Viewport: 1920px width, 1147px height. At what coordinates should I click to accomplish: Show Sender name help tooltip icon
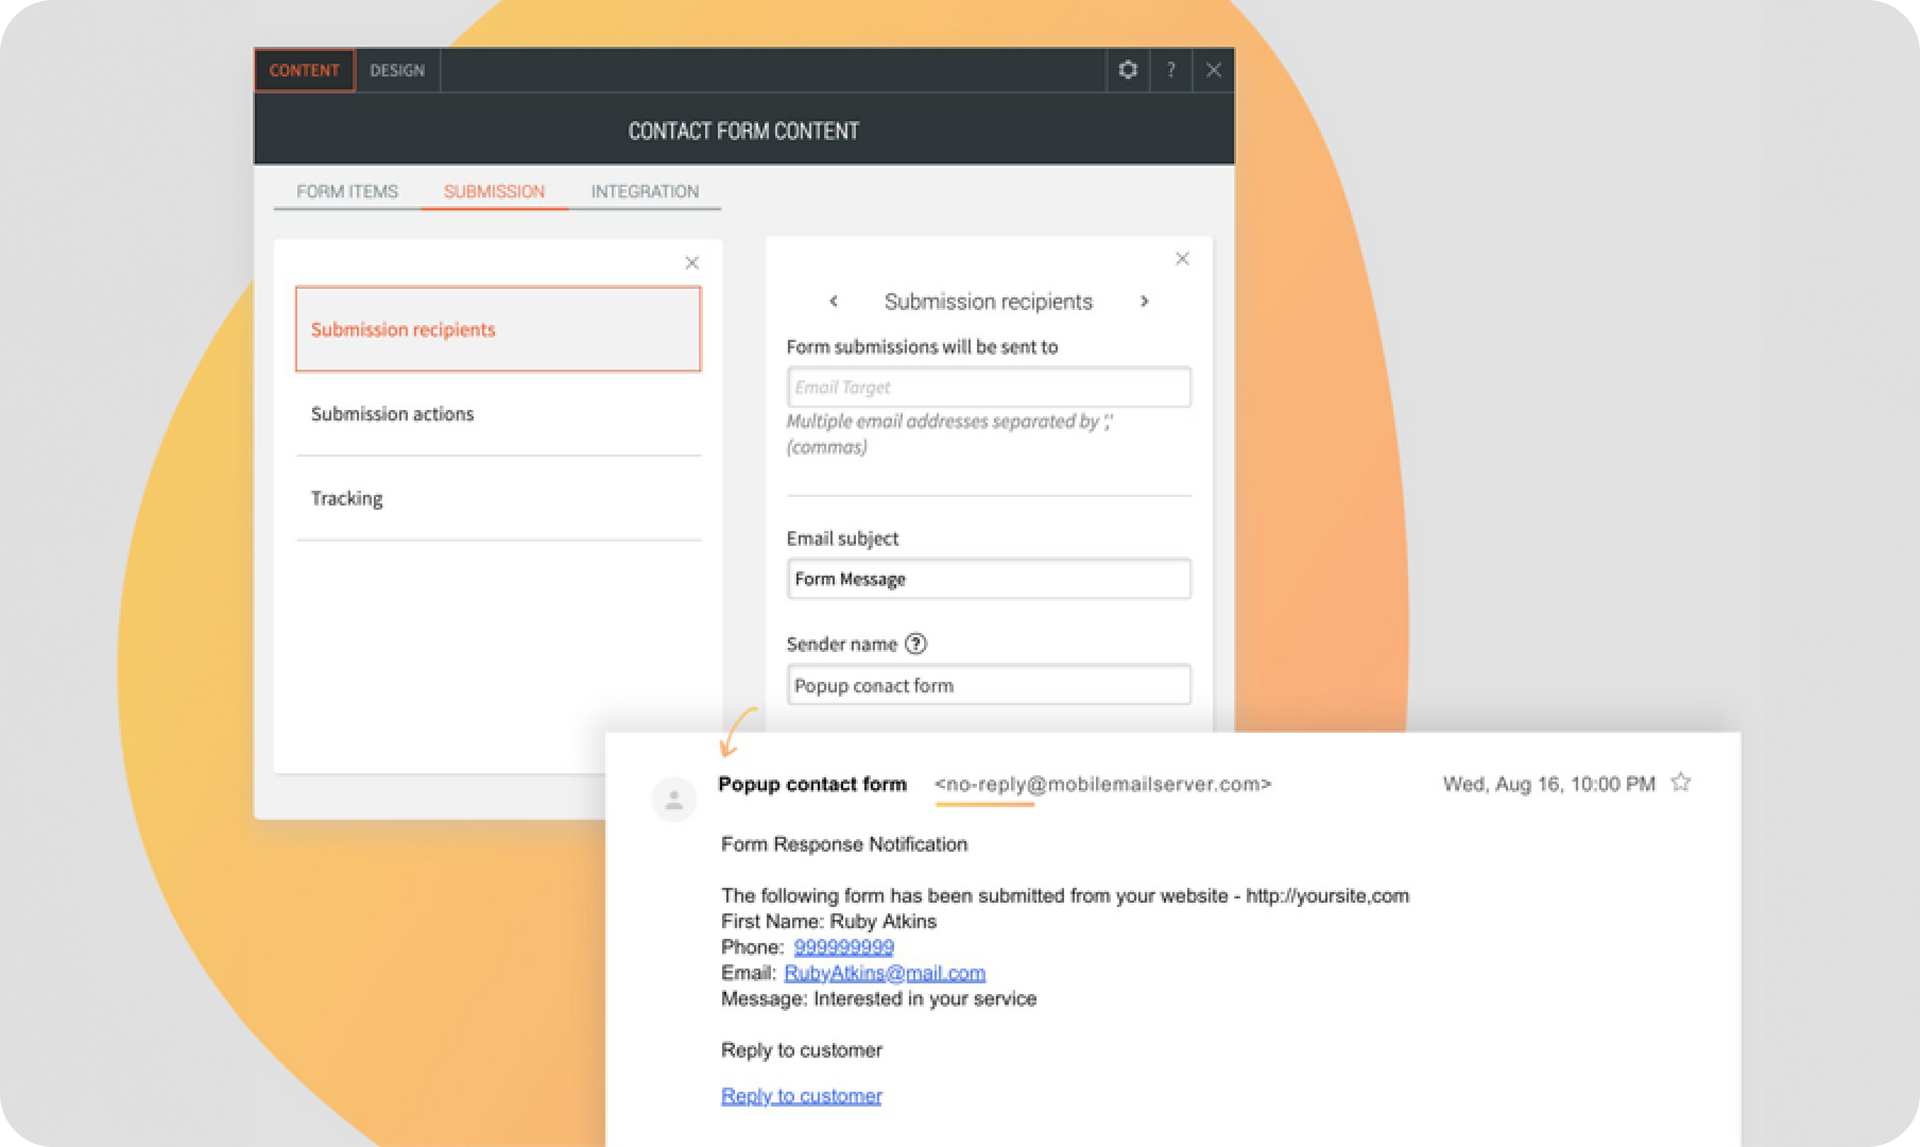tap(916, 644)
